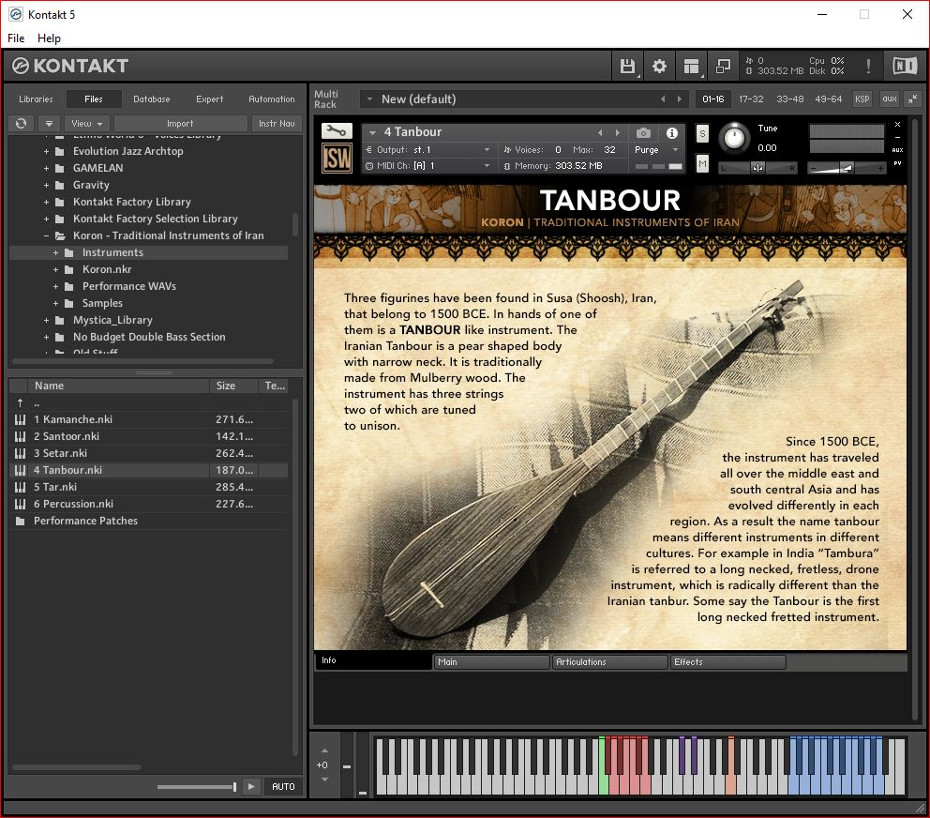The width and height of the screenshot is (930, 818).
Task: Click the piano icon beside 1 Kamanche.nki
Action: click(x=20, y=419)
